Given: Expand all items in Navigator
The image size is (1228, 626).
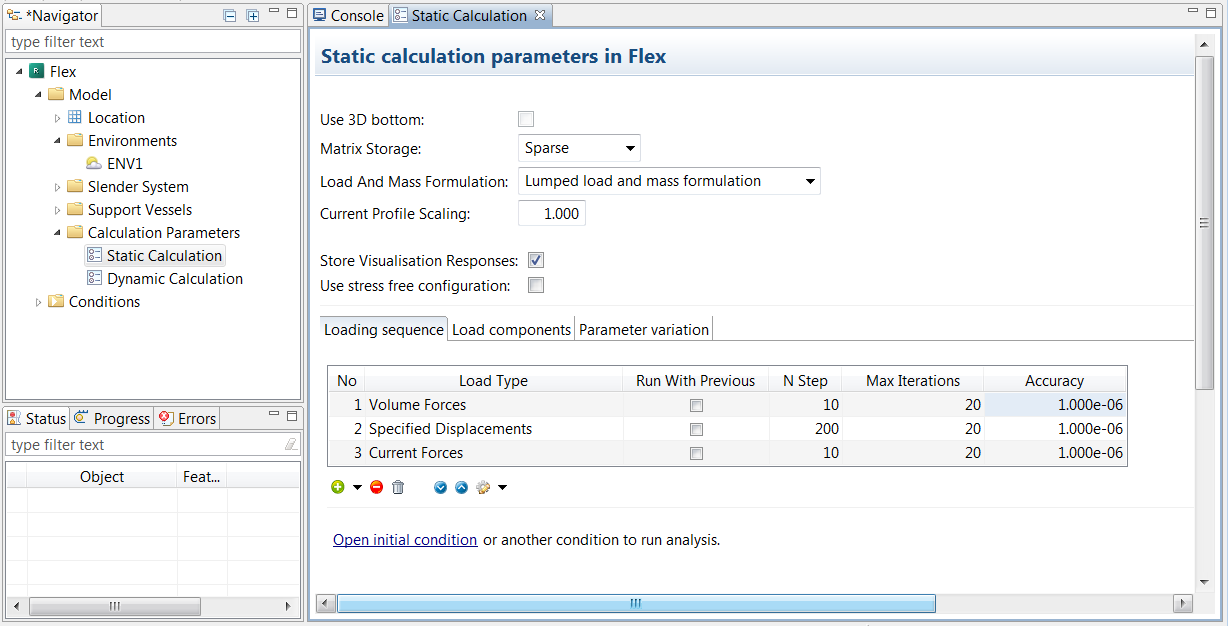Looking at the screenshot, I should click(252, 15).
